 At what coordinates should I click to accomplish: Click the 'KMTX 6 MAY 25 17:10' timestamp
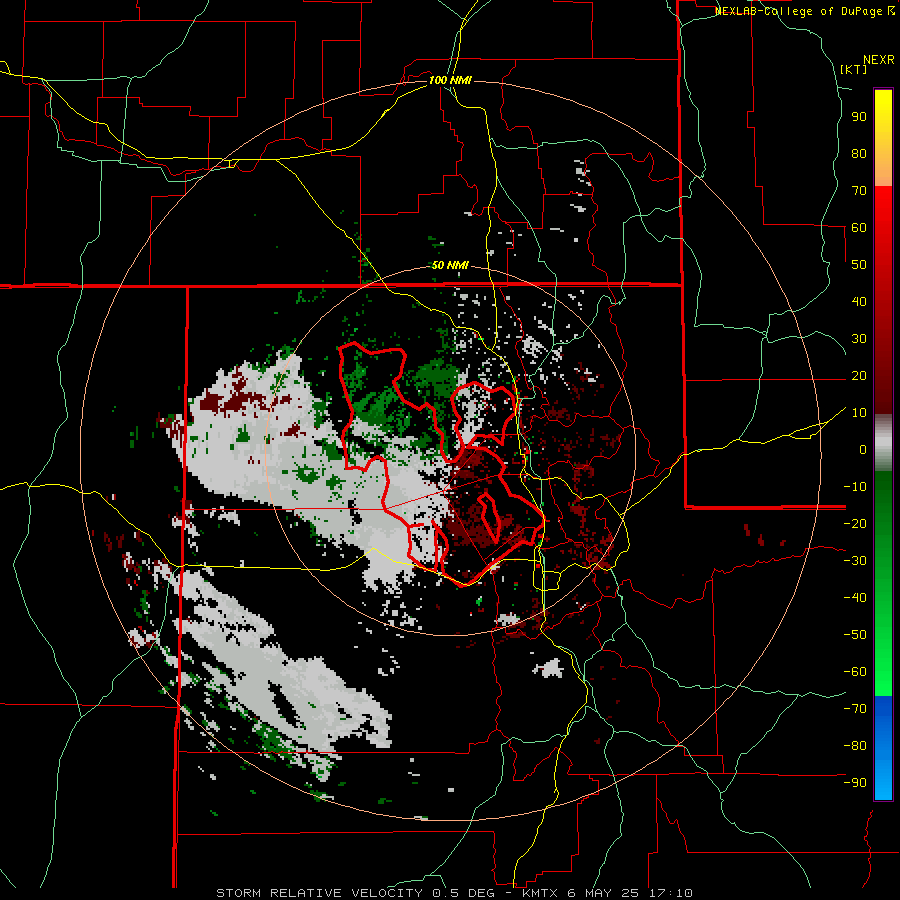pyautogui.click(x=607, y=893)
